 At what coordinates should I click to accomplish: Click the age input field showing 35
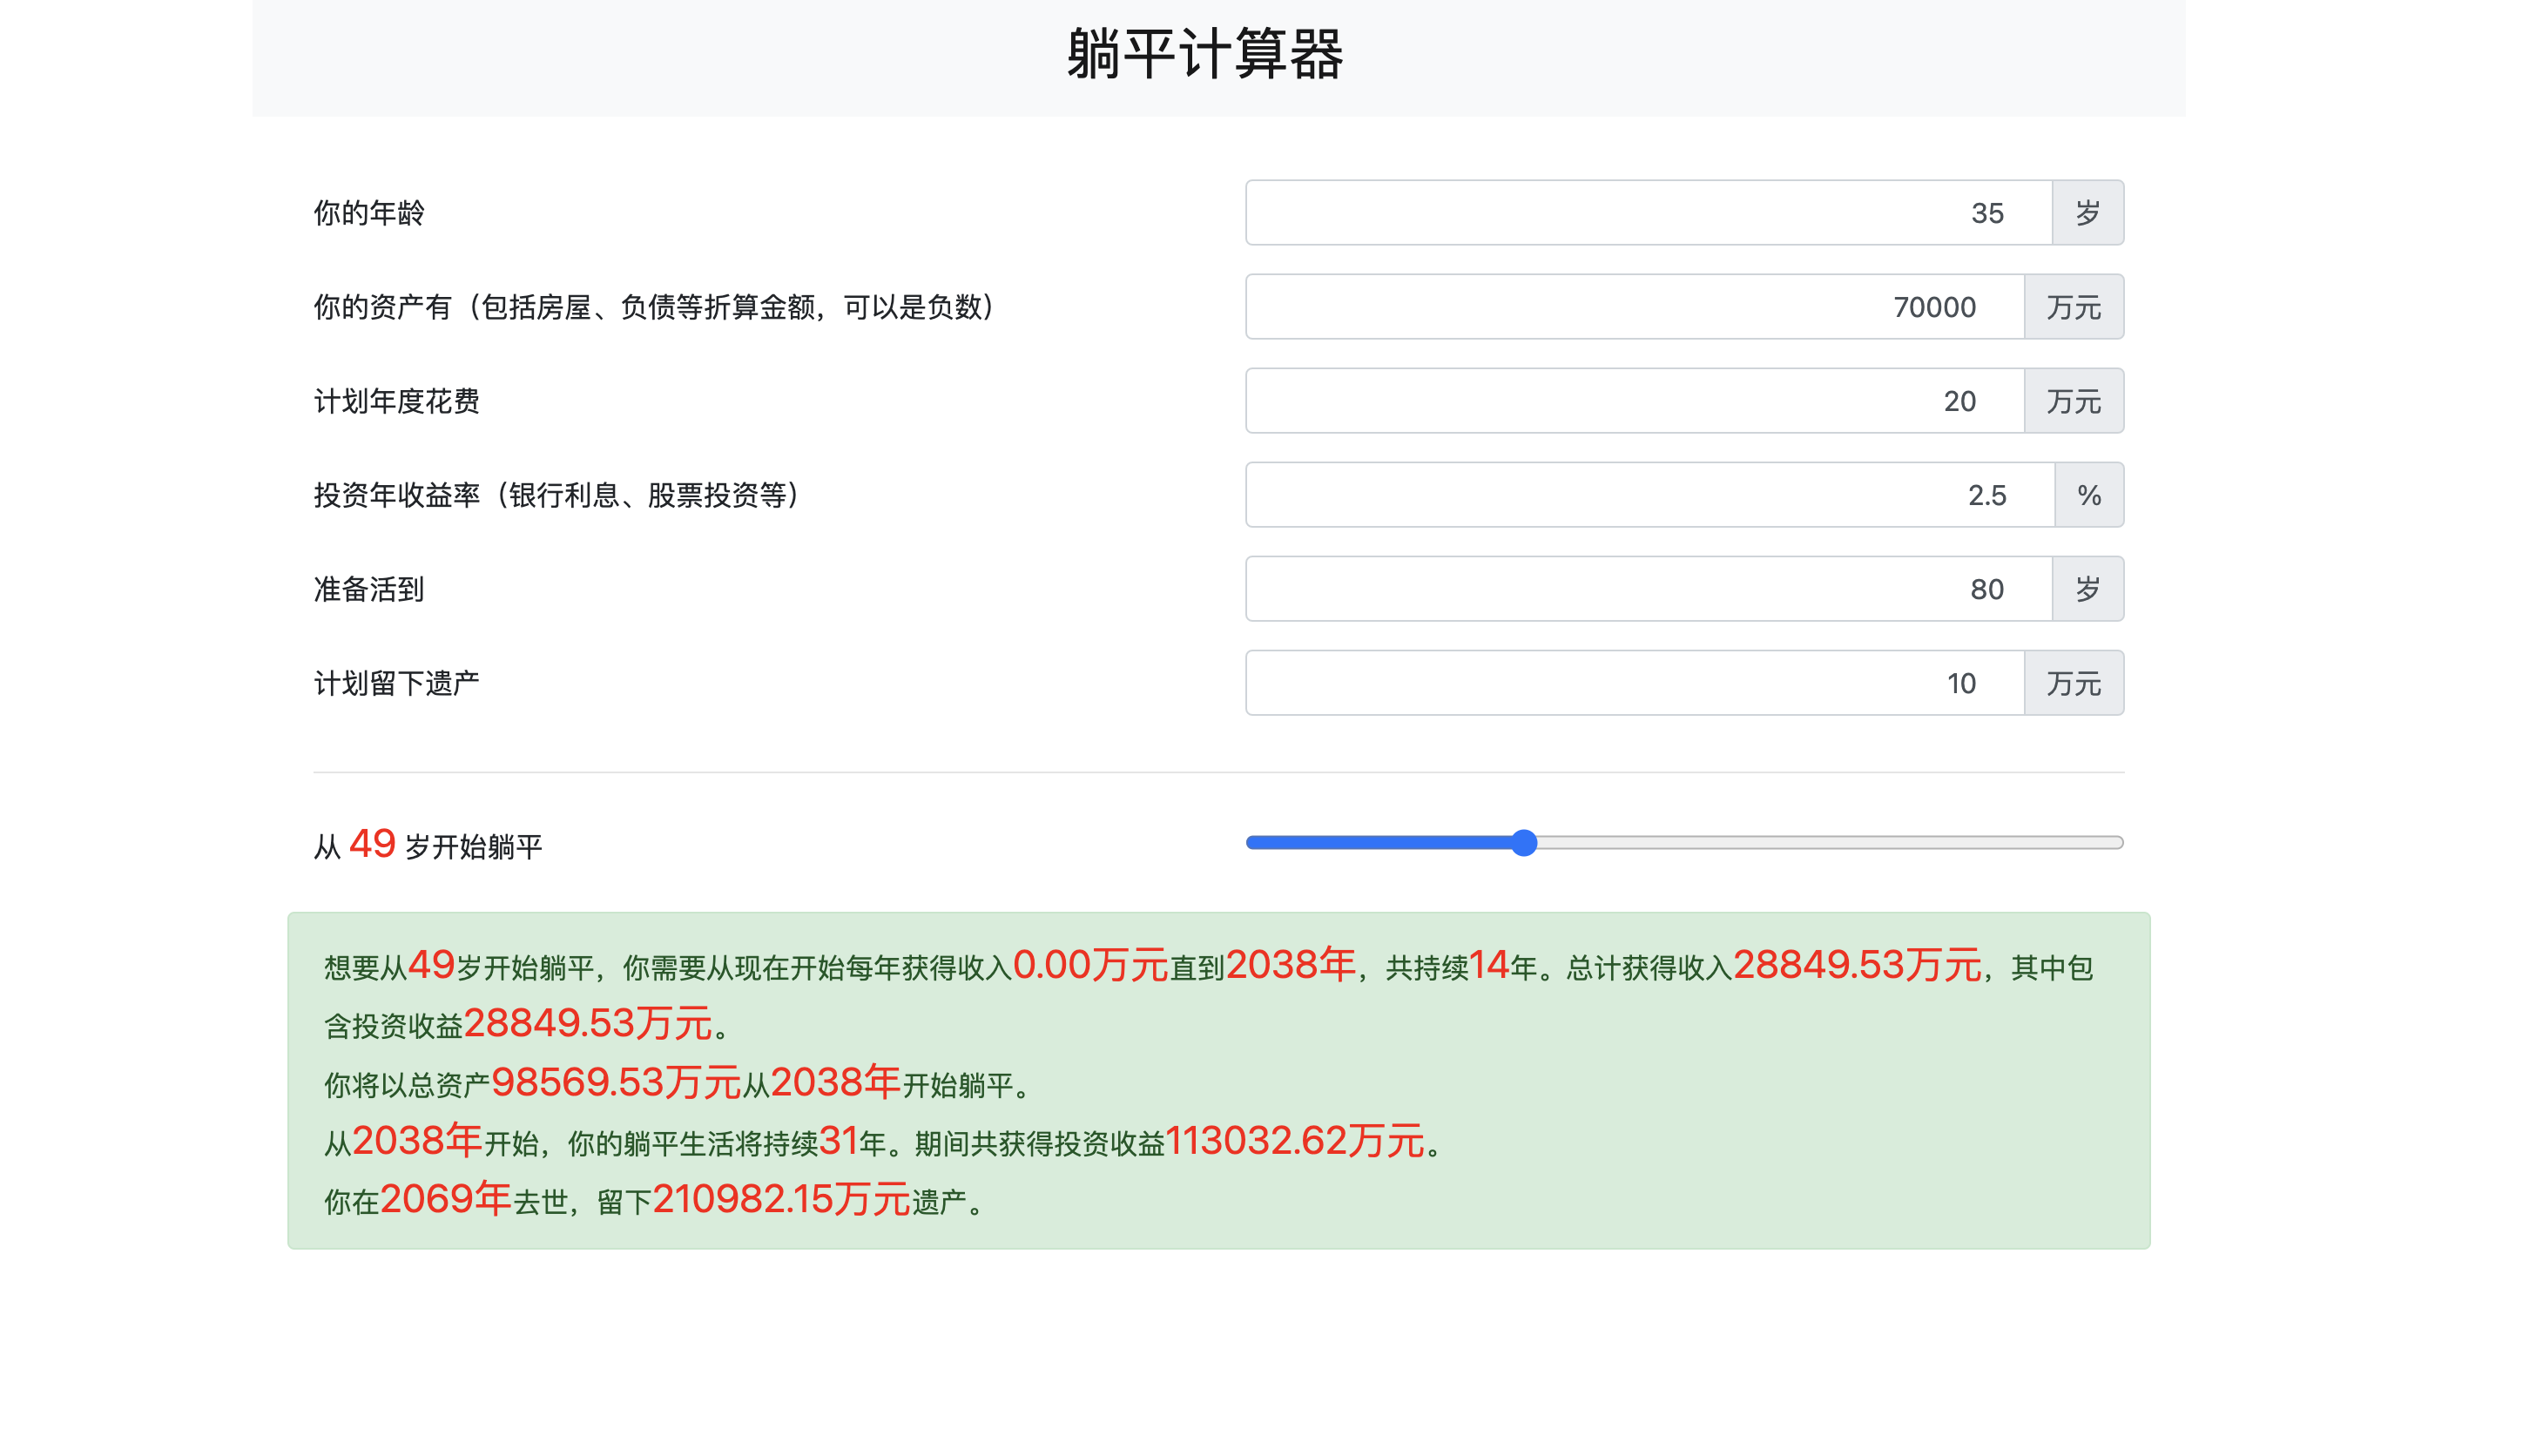[x=1648, y=212]
